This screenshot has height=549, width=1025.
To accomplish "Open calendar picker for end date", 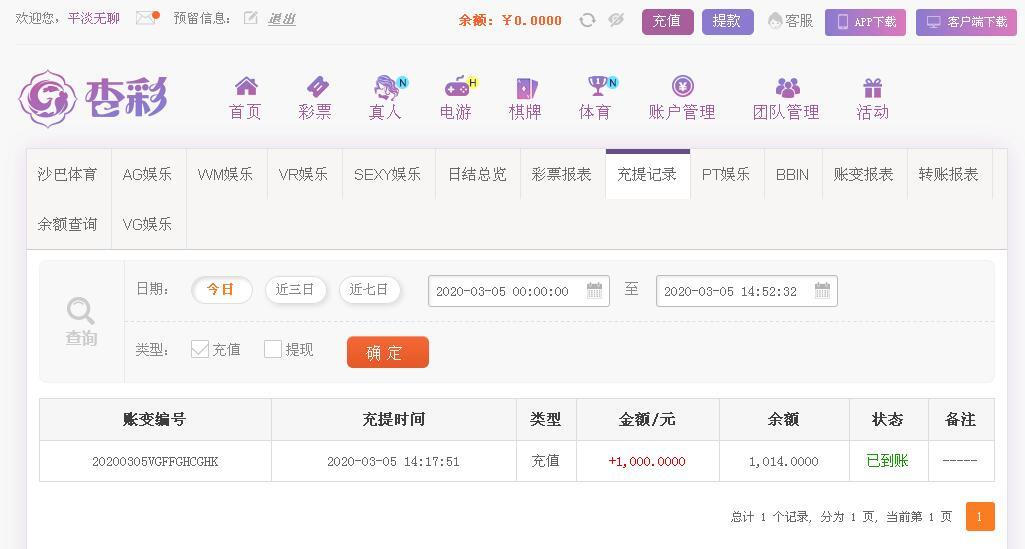I will pos(822,290).
